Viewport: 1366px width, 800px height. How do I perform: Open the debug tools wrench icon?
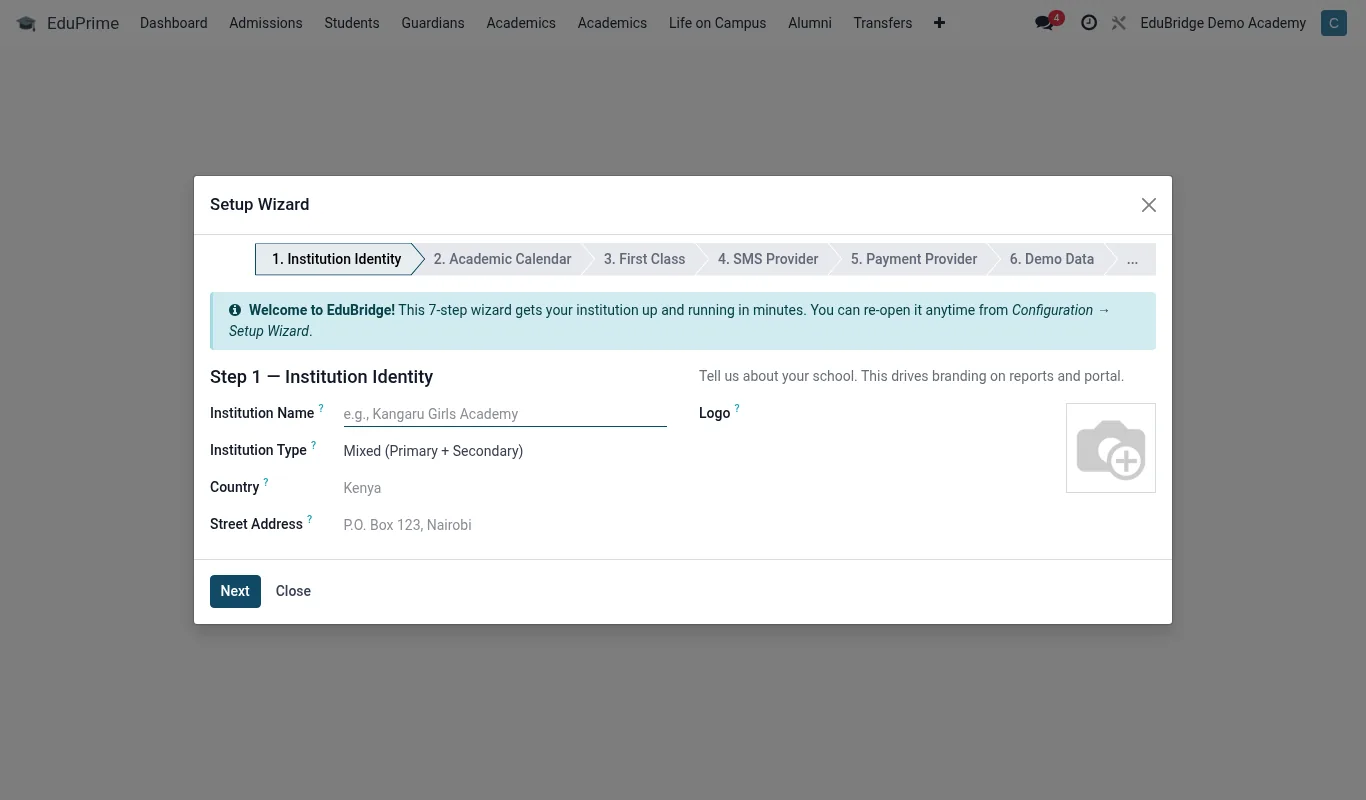point(1119,23)
